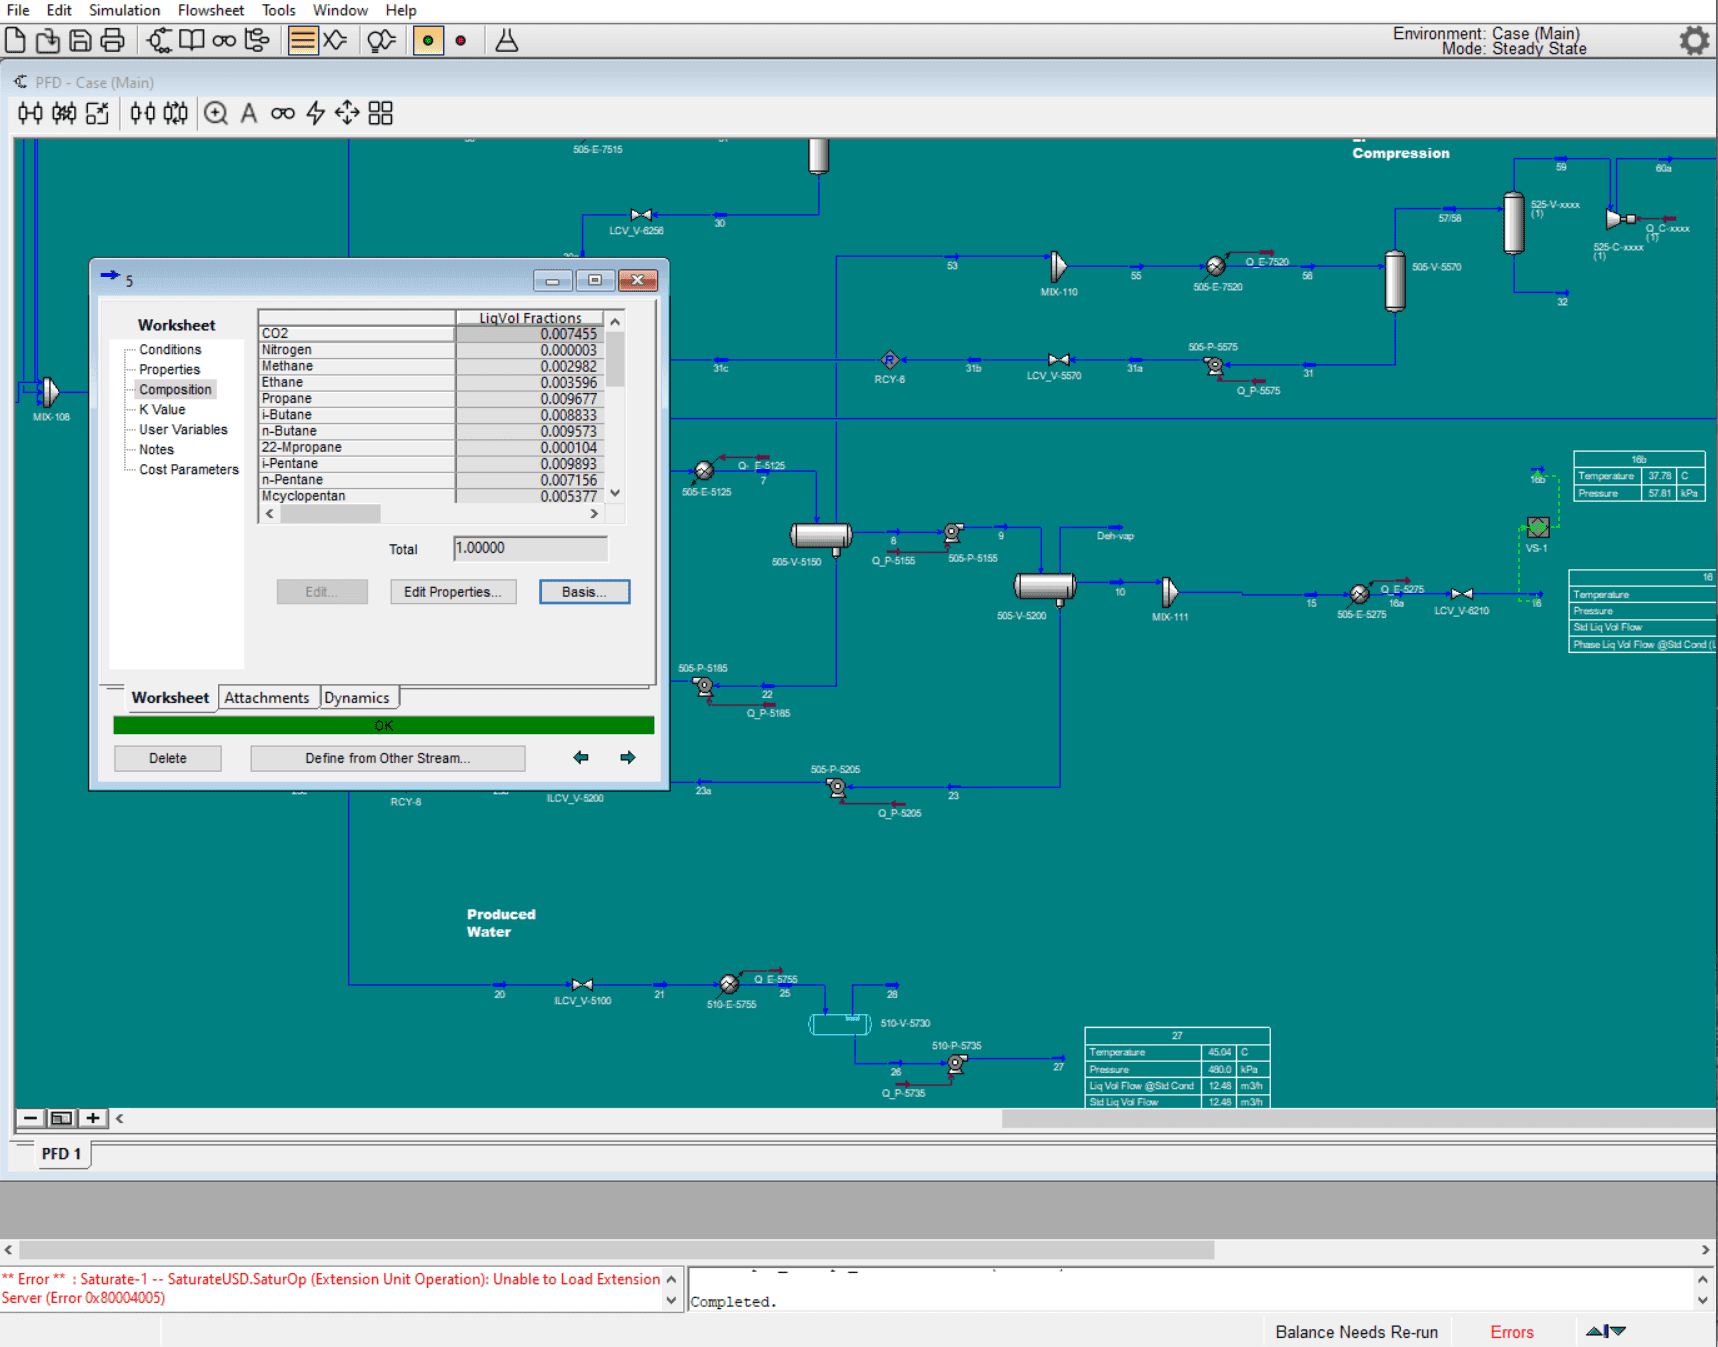Viewport: 1718px width, 1347px height.
Task: Toggle Auto Attach mode in PFD toolbar
Action: pyautogui.click(x=64, y=113)
